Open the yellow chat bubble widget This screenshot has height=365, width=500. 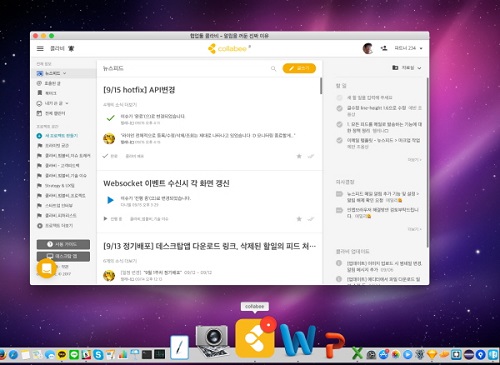point(46,268)
